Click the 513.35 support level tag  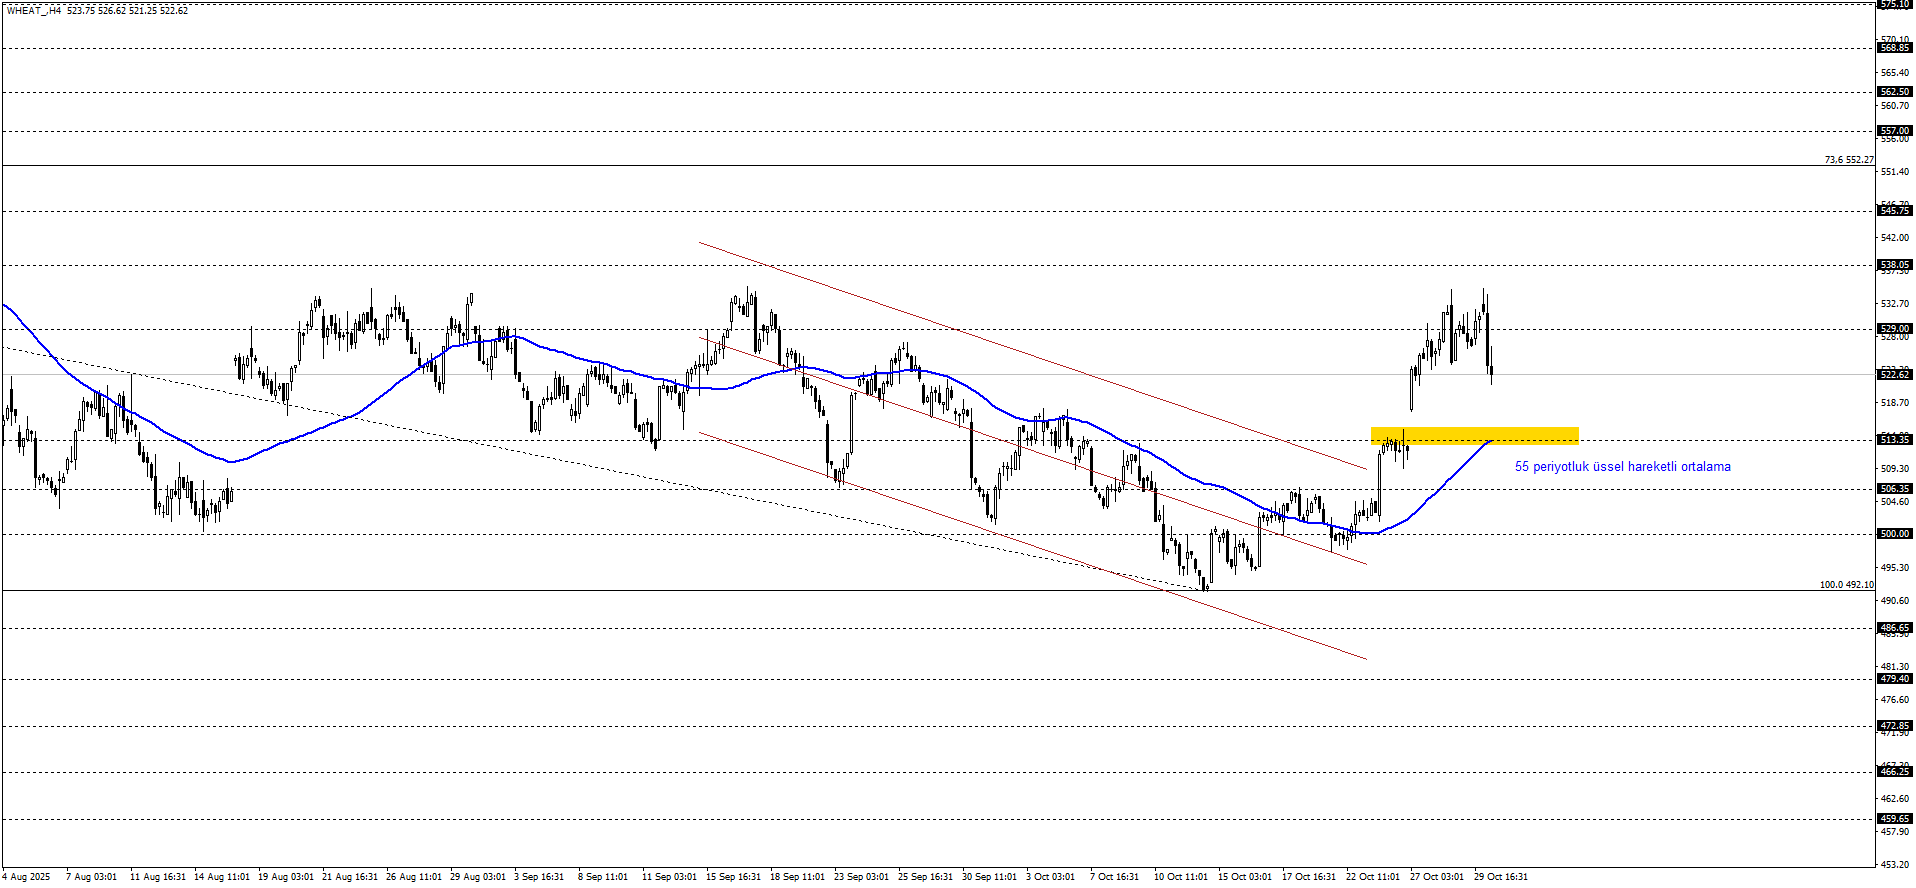tap(1894, 440)
